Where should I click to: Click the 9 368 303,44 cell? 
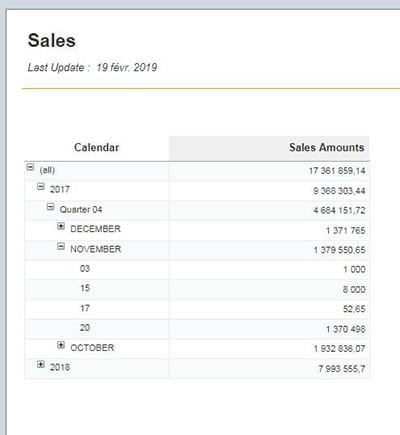coord(339,191)
